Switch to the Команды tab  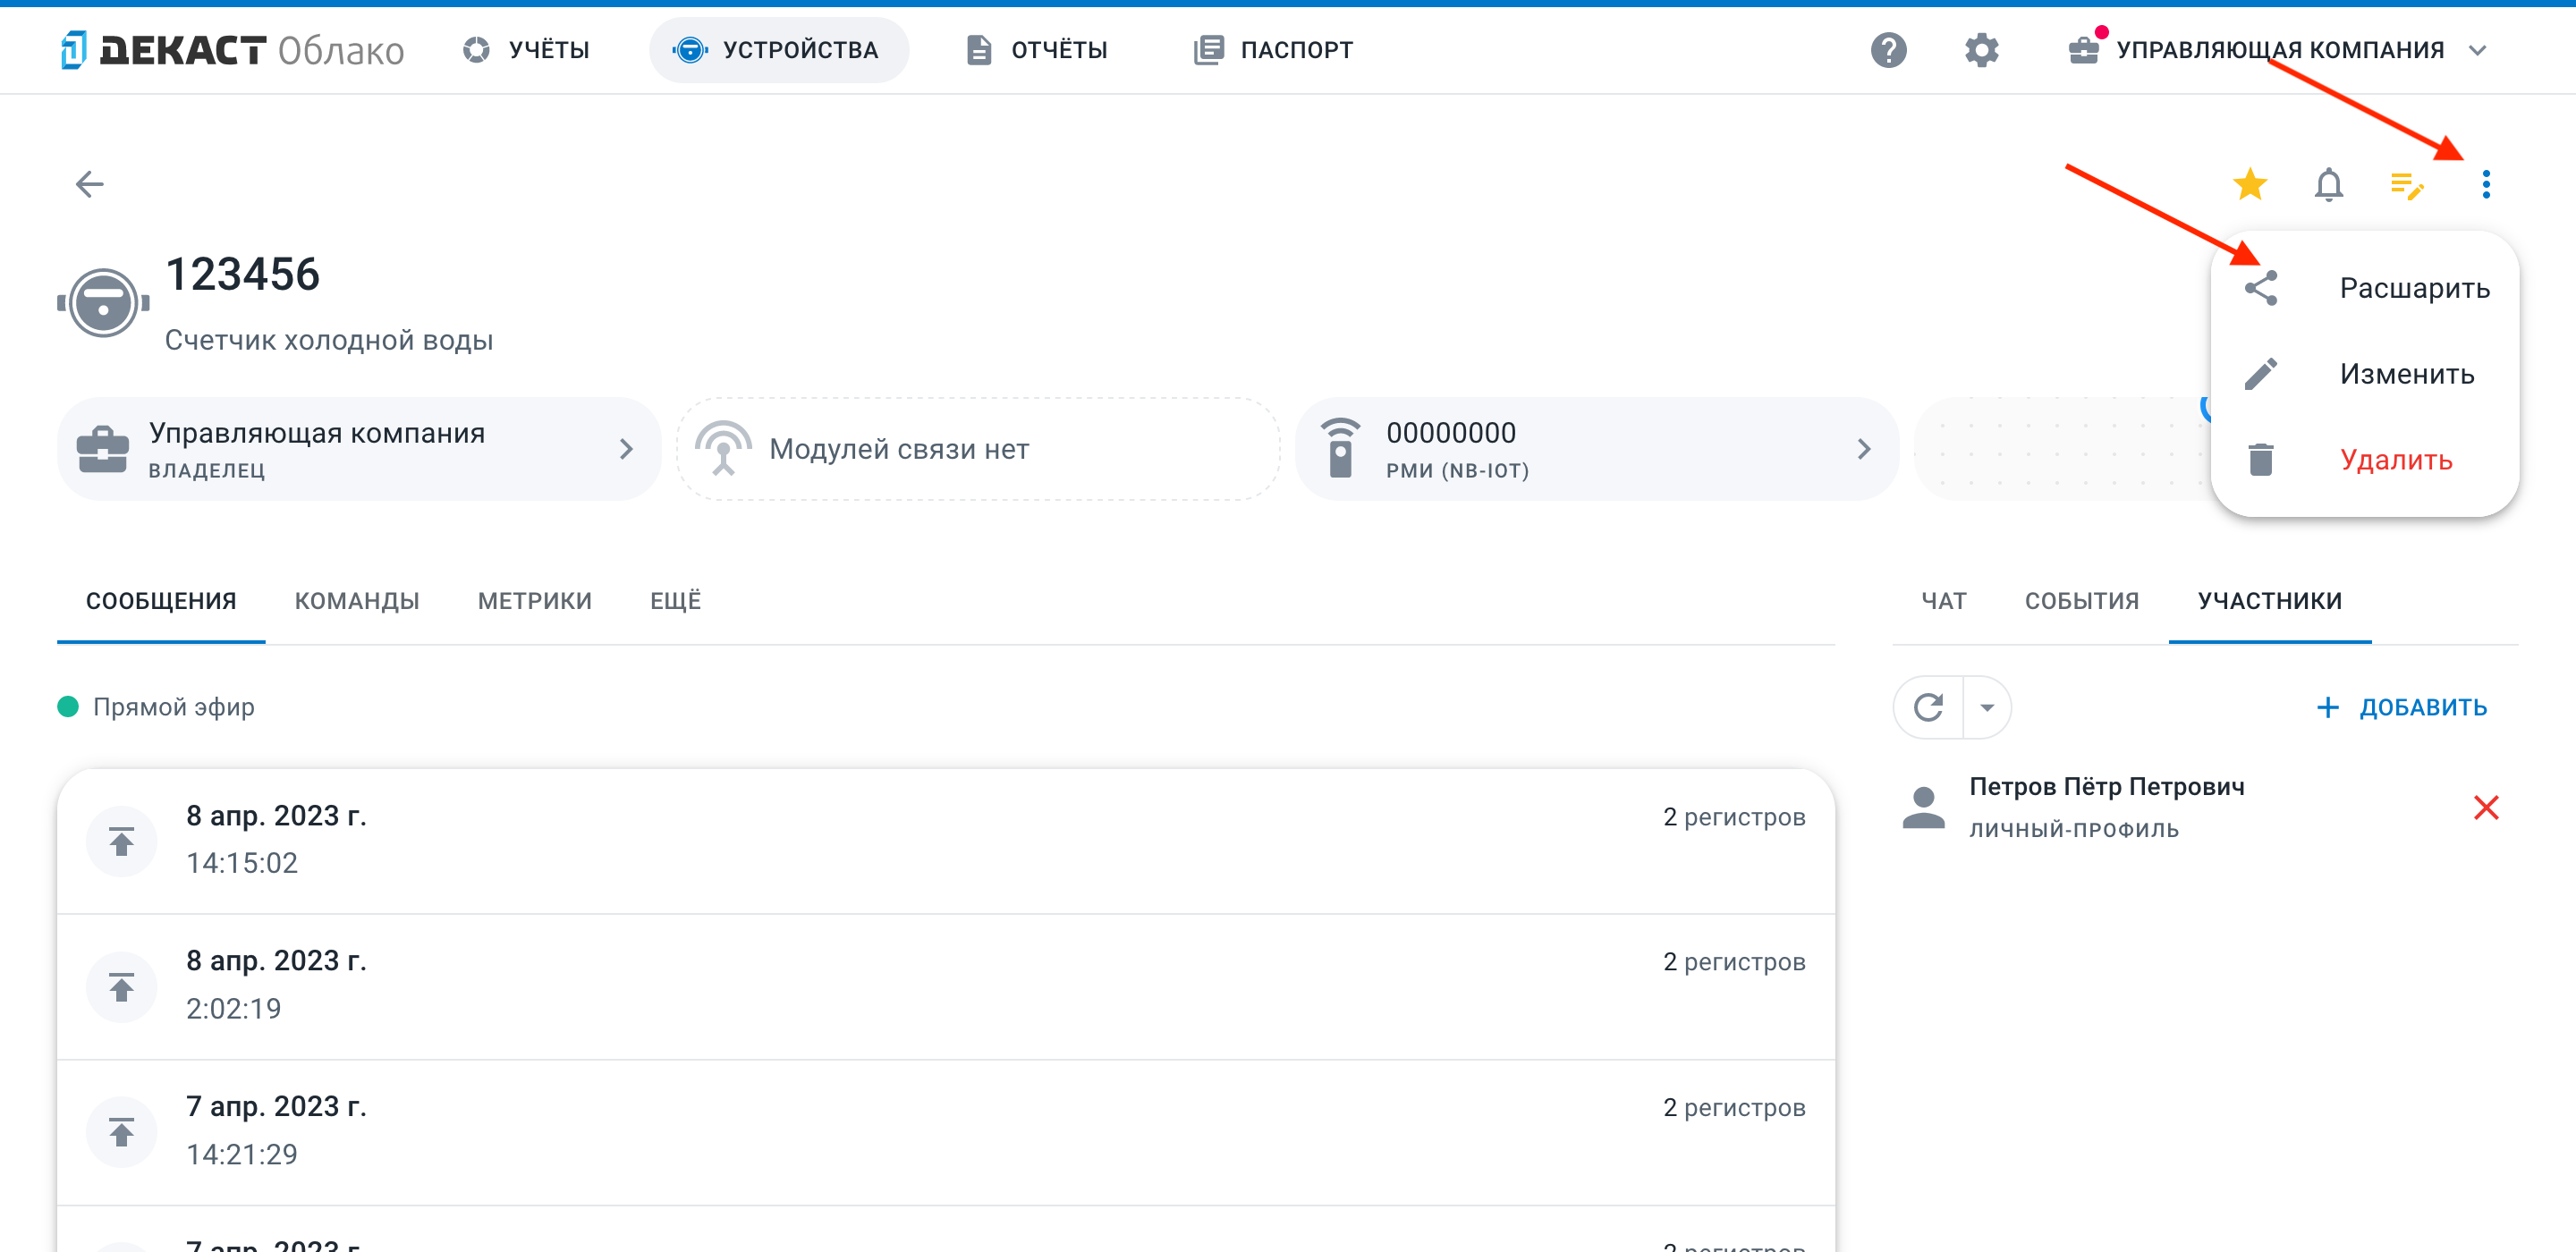point(357,601)
